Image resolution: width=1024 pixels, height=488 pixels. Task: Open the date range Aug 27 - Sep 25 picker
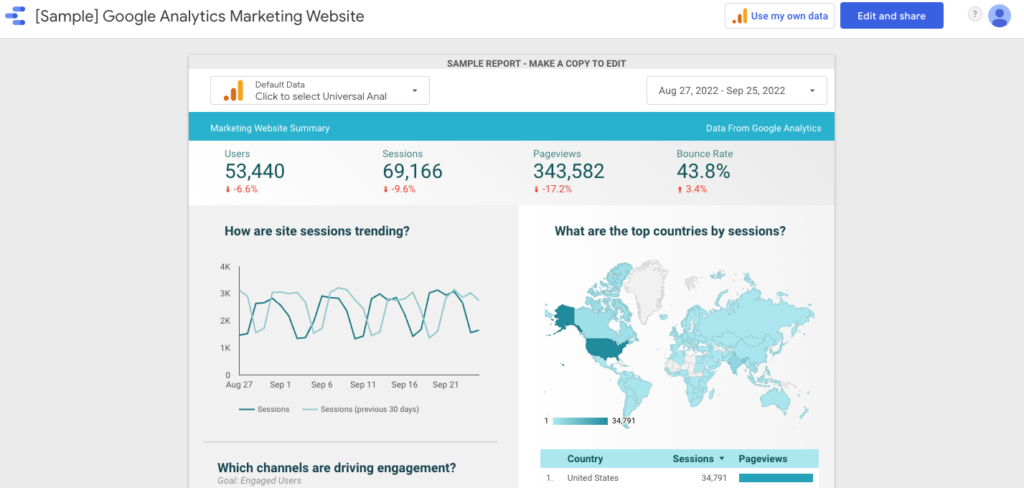pos(737,91)
